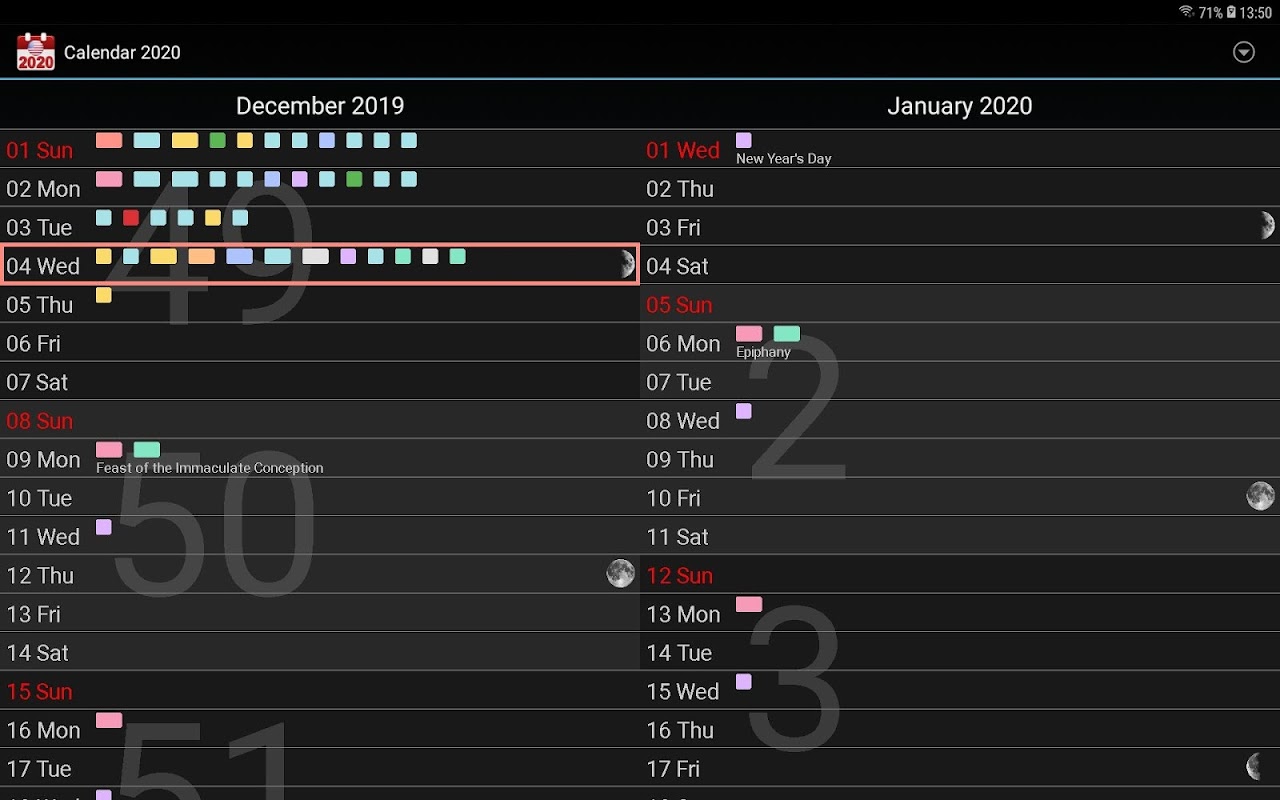Click the moon phase icon on 04 Wed December
This screenshot has width=1280, height=800.
626,264
